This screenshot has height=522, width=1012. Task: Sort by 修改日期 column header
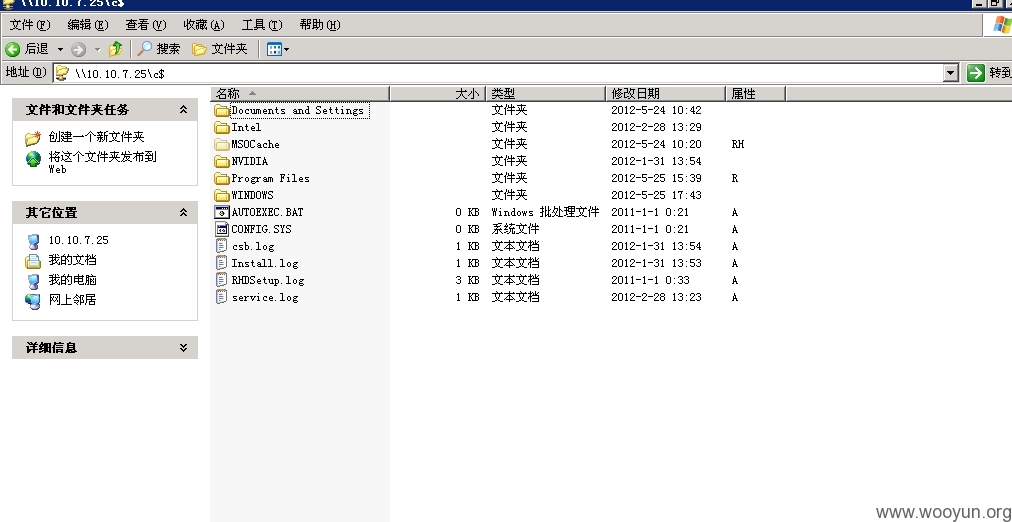(665, 94)
